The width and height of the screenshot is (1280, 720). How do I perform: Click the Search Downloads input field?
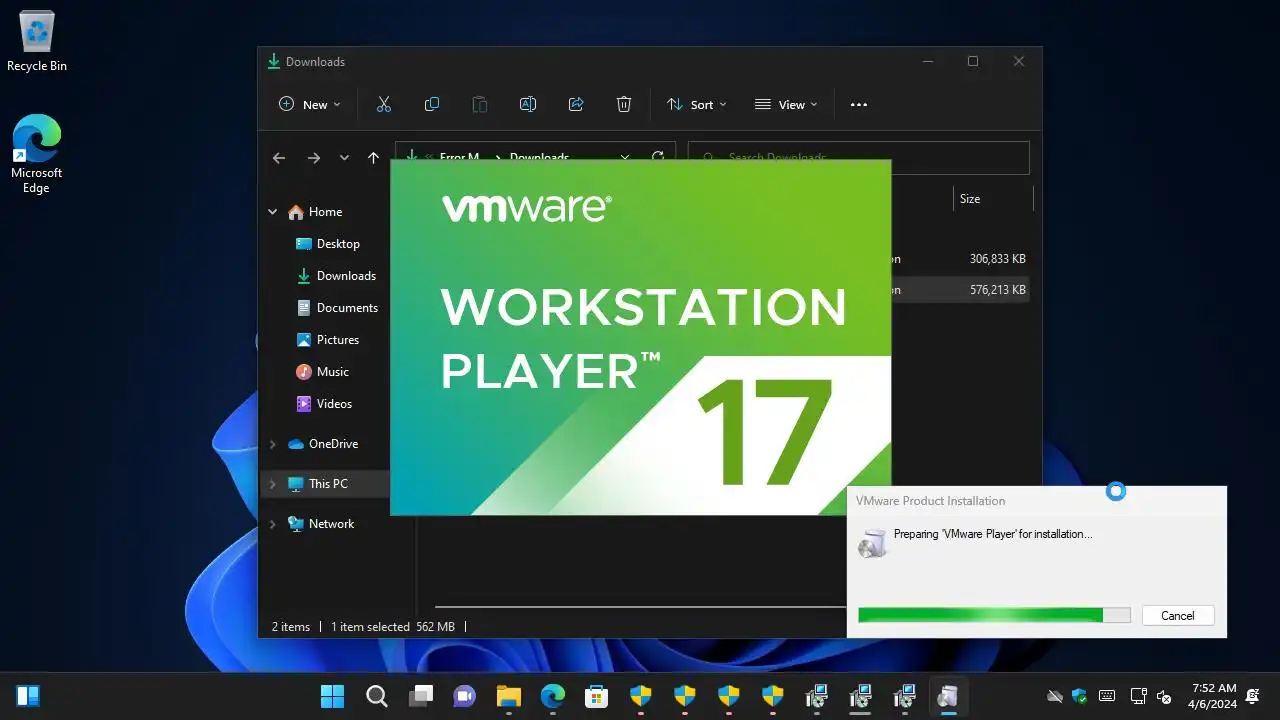coord(859,157)
